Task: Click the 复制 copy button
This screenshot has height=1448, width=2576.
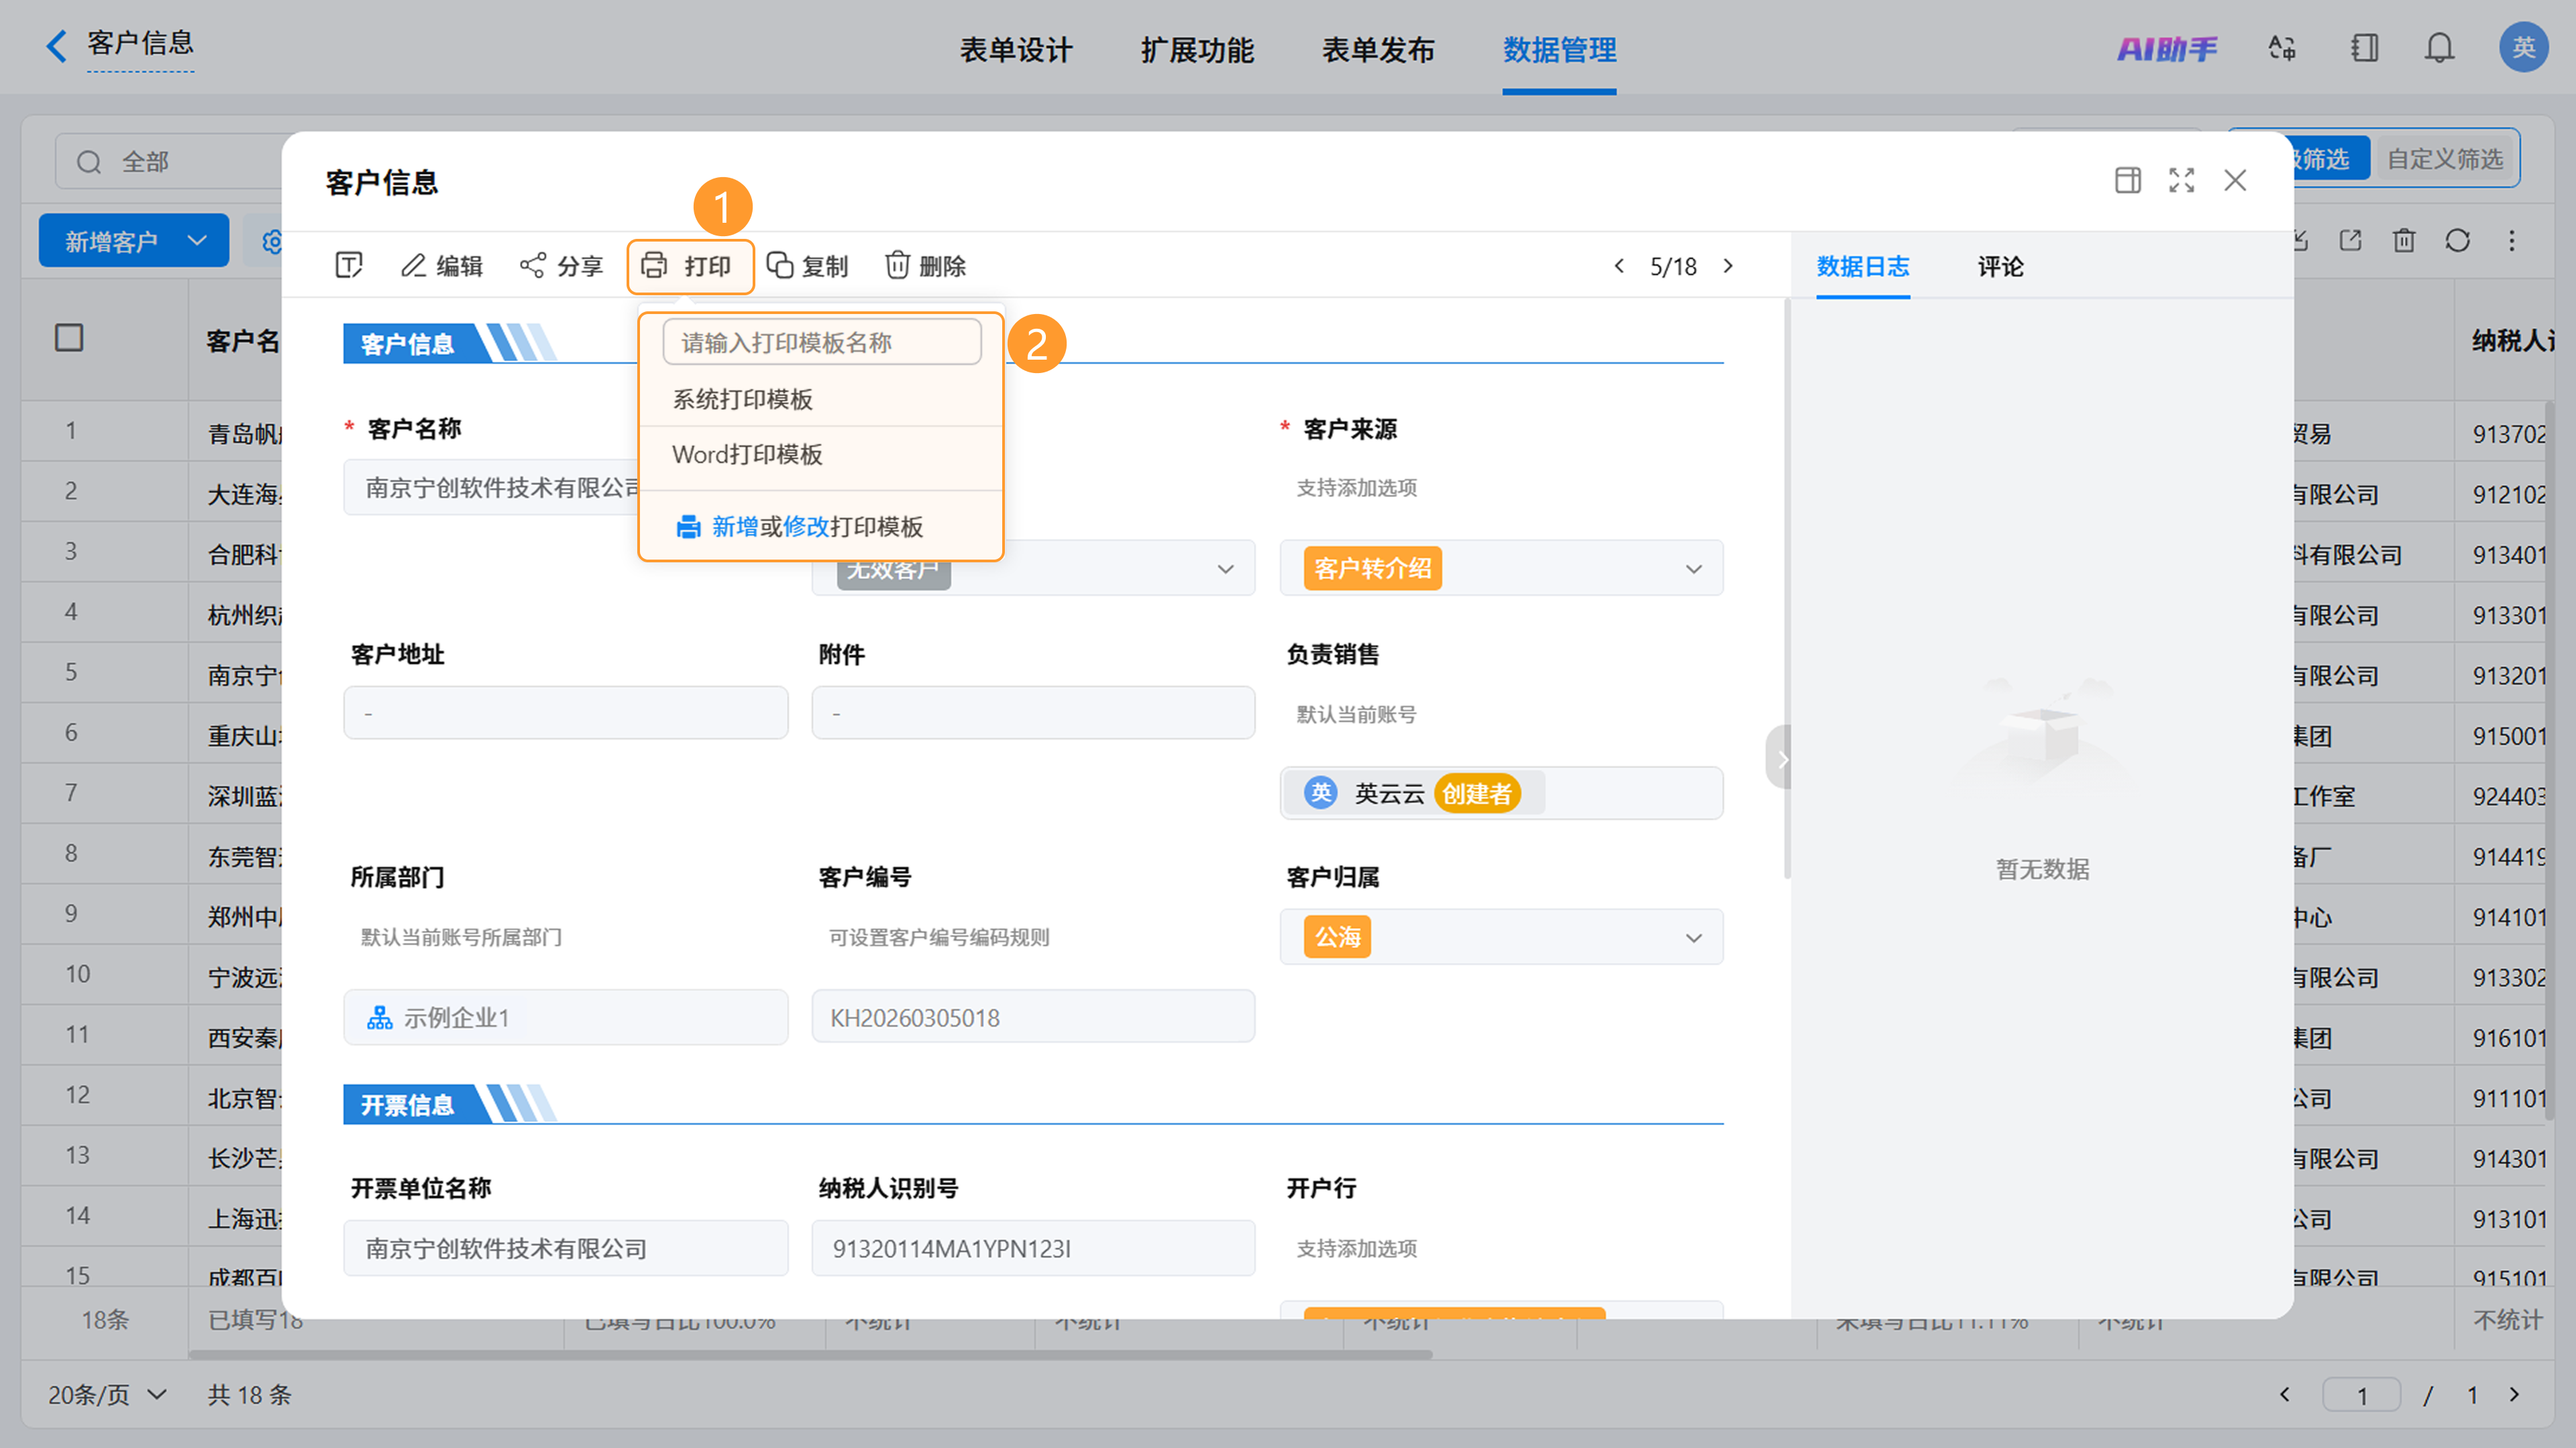Action: pos(807,266)
